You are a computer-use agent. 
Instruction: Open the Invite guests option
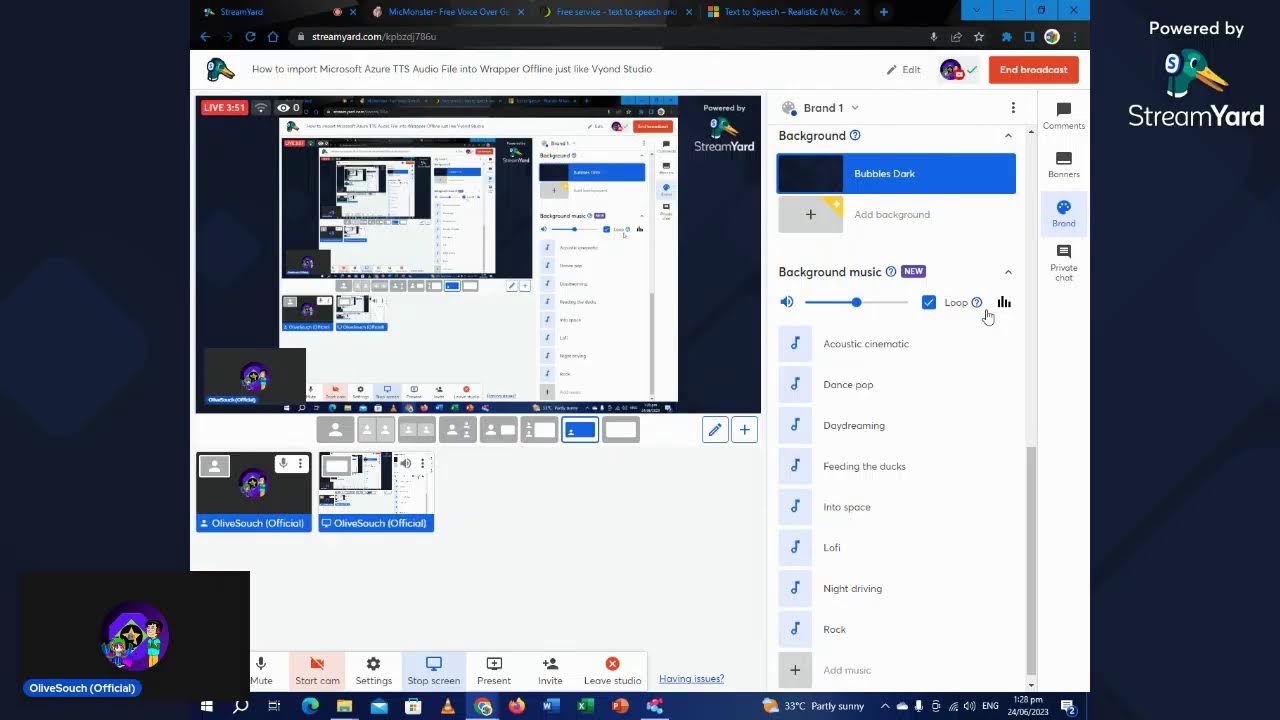tap(550, 670)
